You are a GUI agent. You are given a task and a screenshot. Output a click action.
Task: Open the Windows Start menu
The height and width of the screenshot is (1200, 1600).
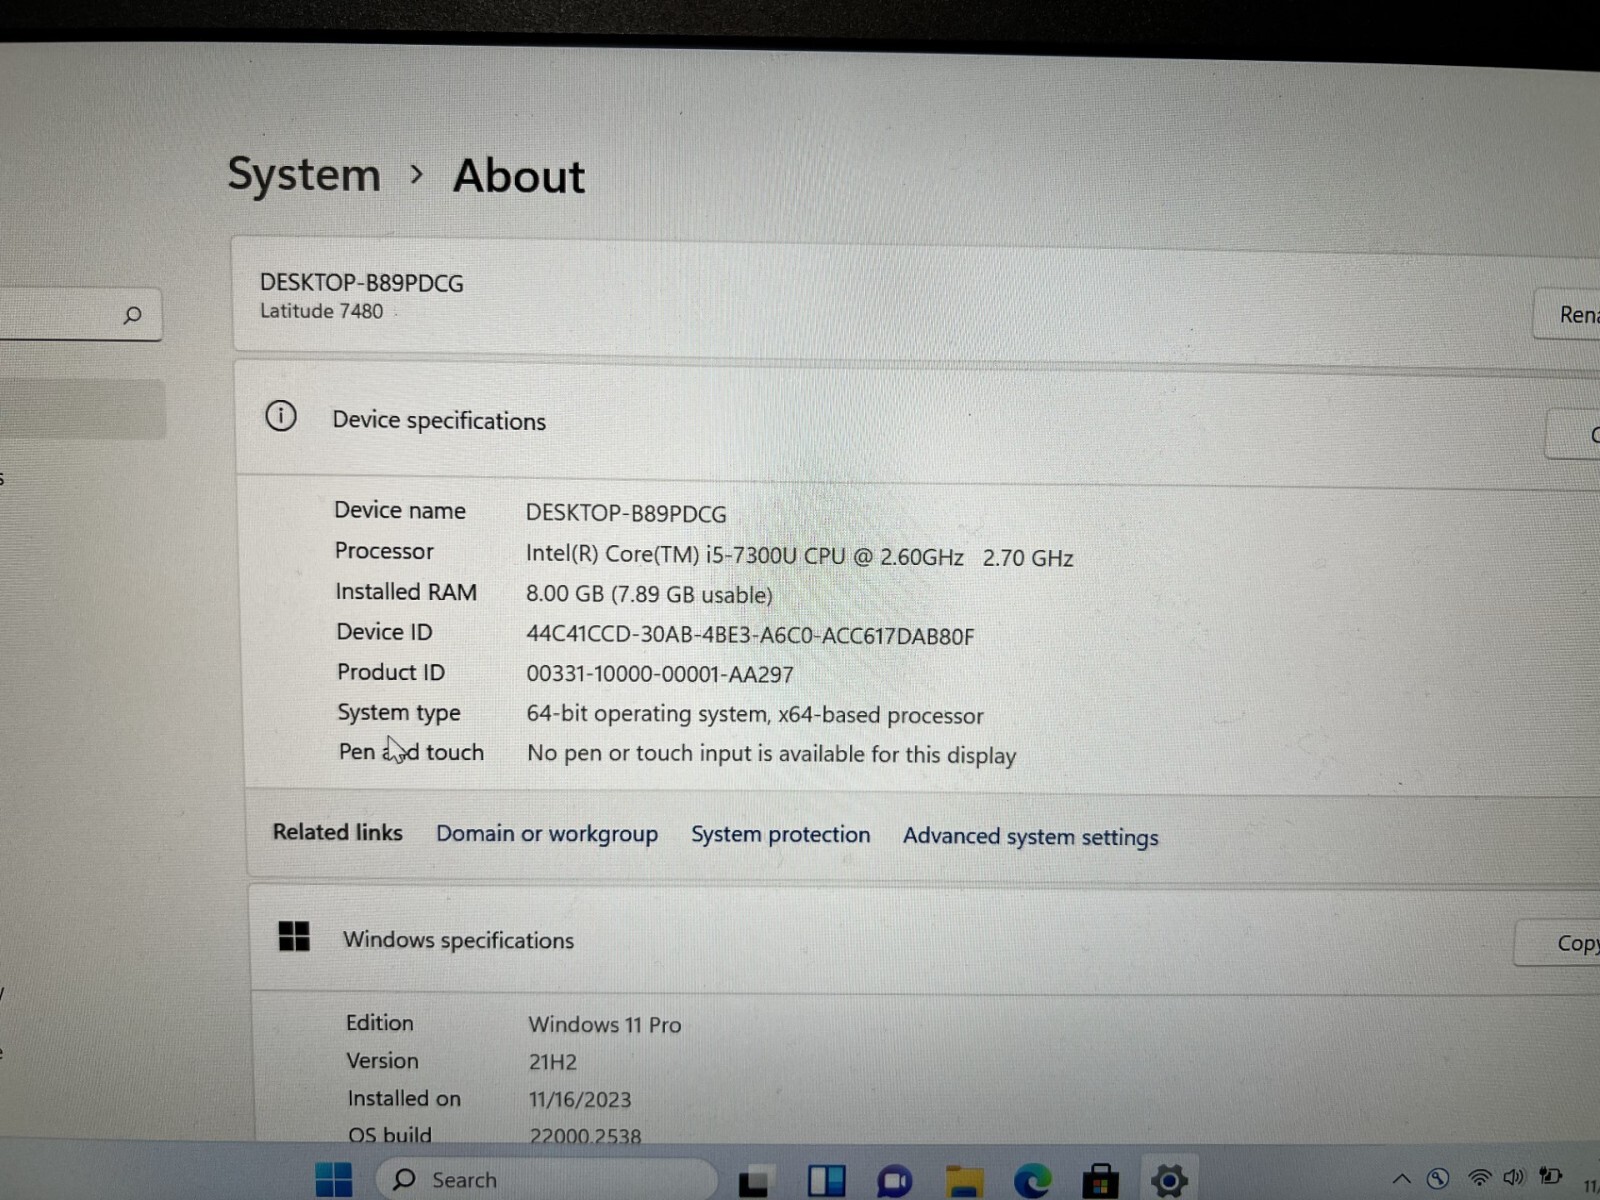(333, 1180)
